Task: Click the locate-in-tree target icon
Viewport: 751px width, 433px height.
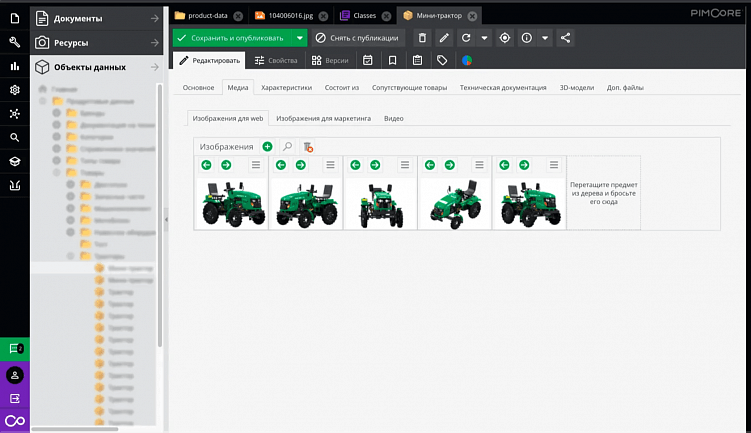Action: click(505, 38)
